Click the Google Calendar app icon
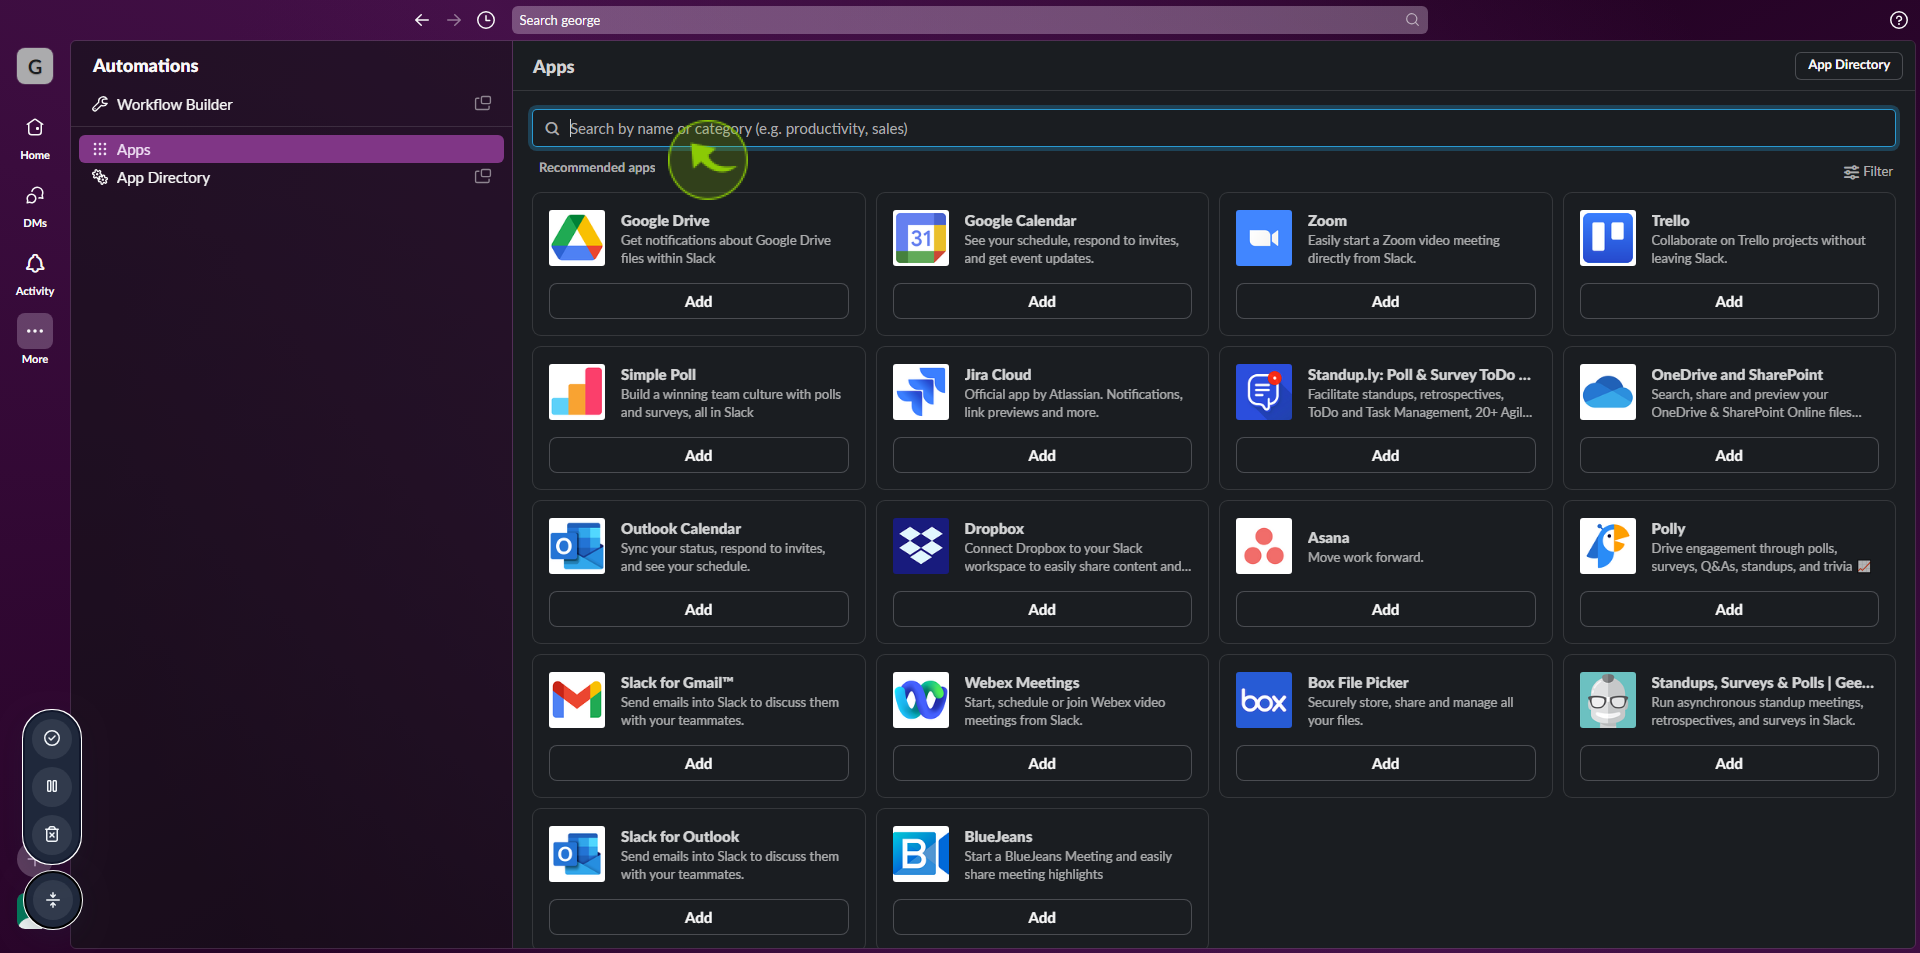The width and height of the screenshot is (1920, 953). [921, 238]
